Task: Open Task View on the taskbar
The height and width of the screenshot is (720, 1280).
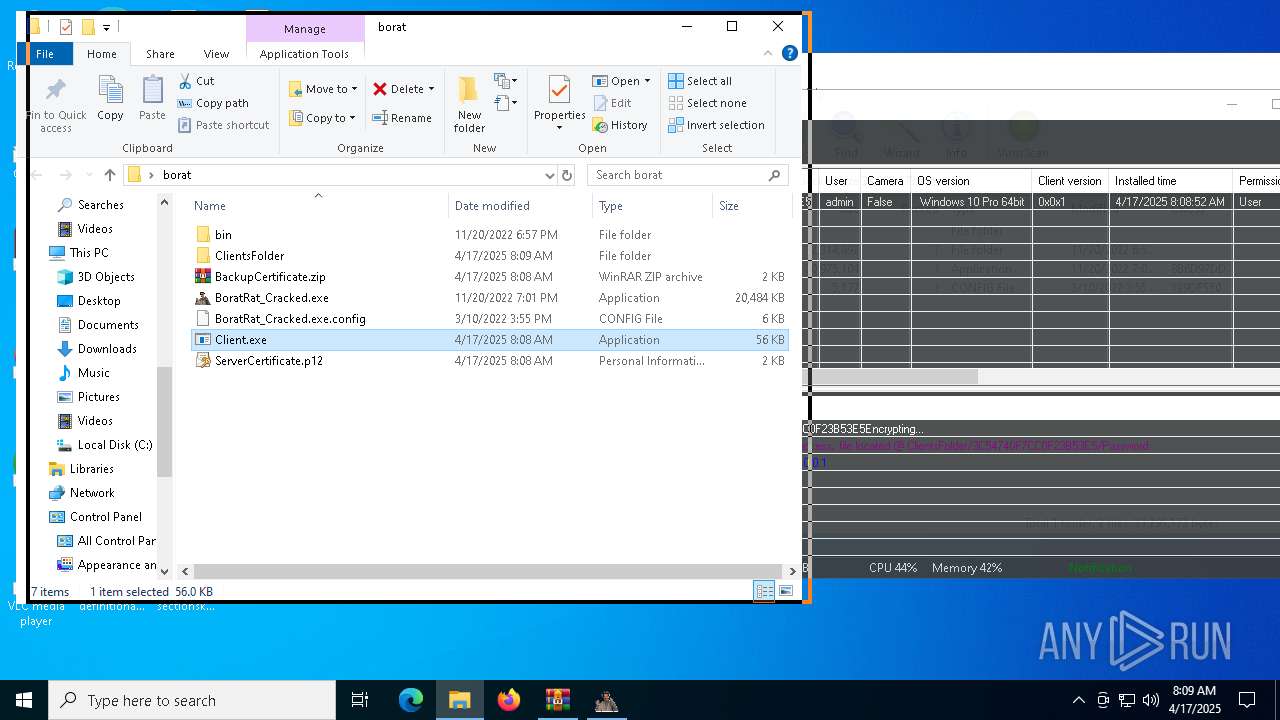Action: click(360, 700)
